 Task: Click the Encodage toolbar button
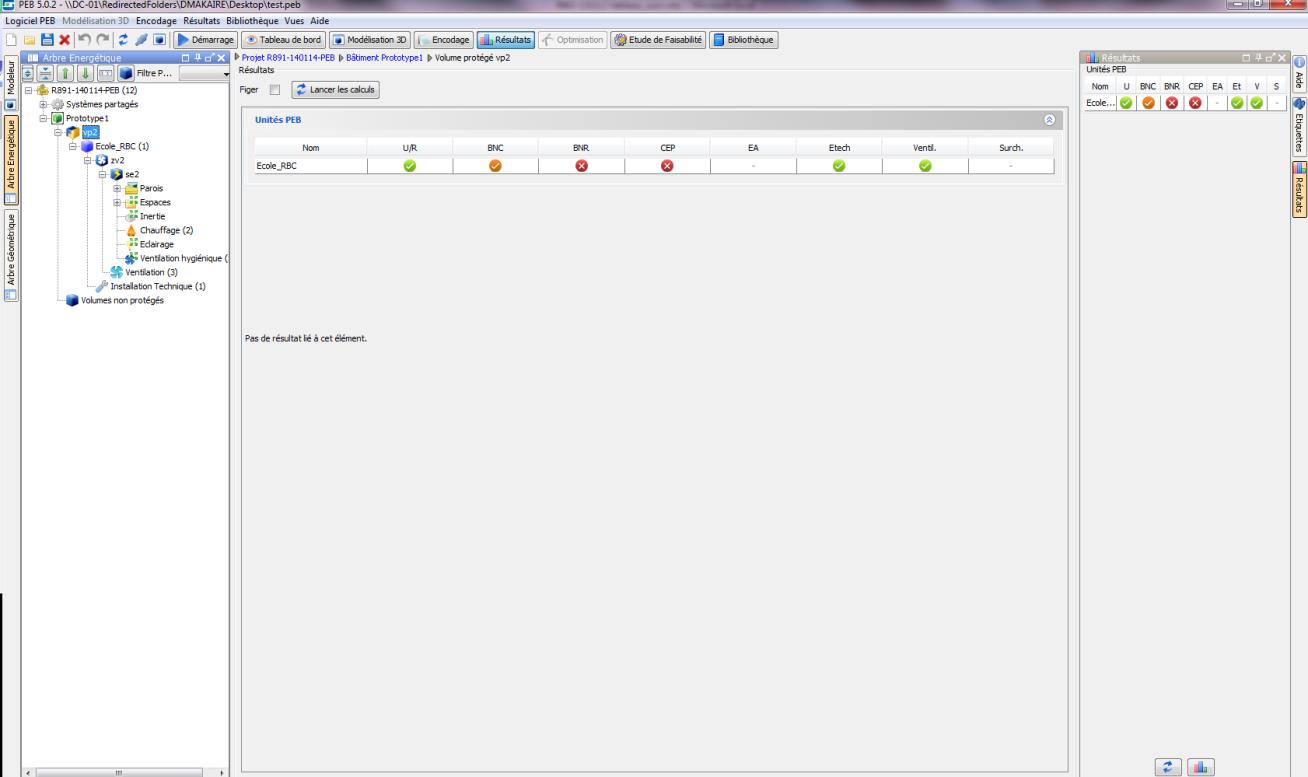point(444,39)
